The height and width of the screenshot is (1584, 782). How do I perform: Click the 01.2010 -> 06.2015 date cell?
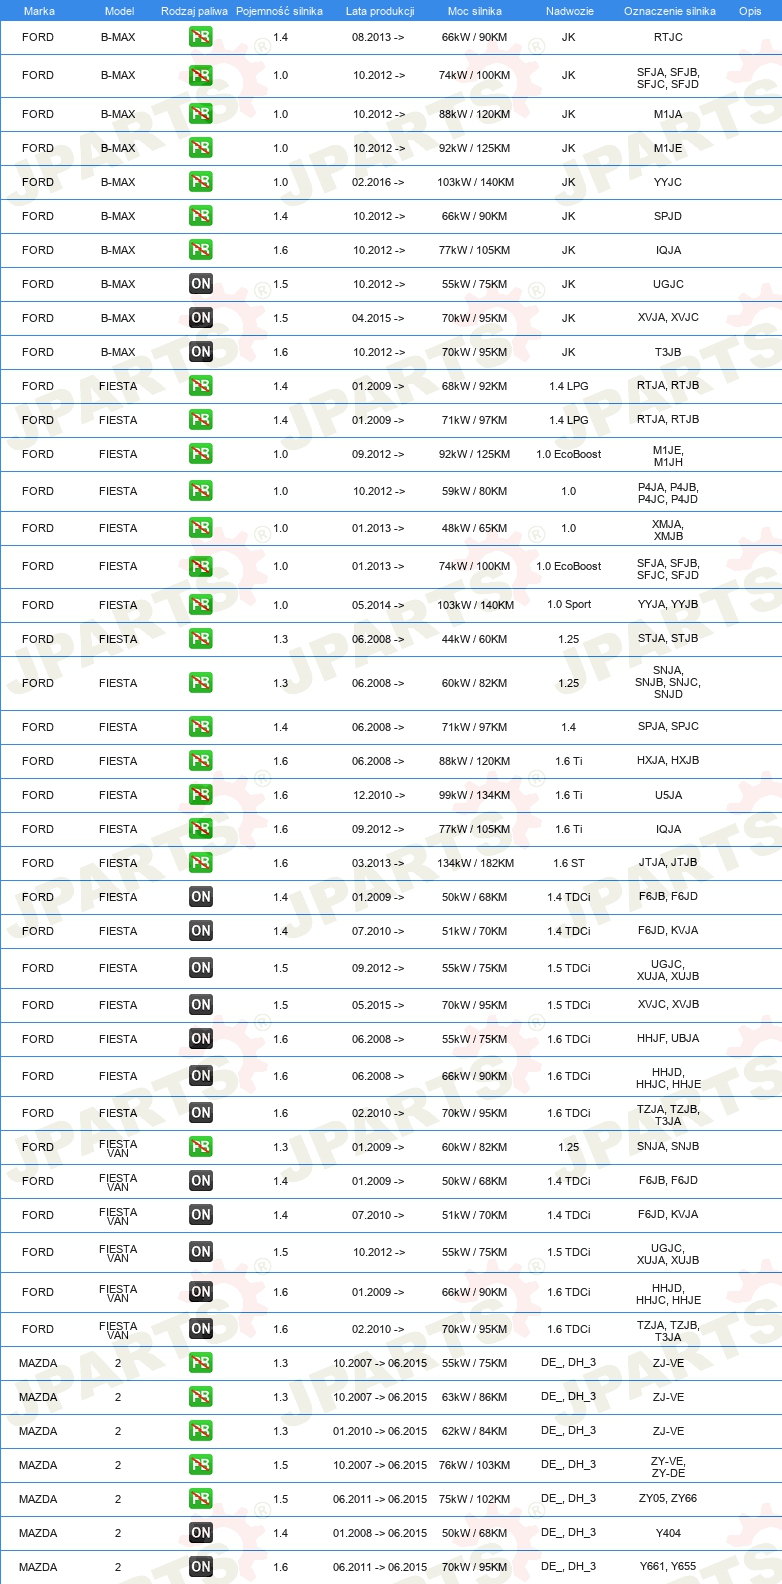click(x=380, y=1431)
